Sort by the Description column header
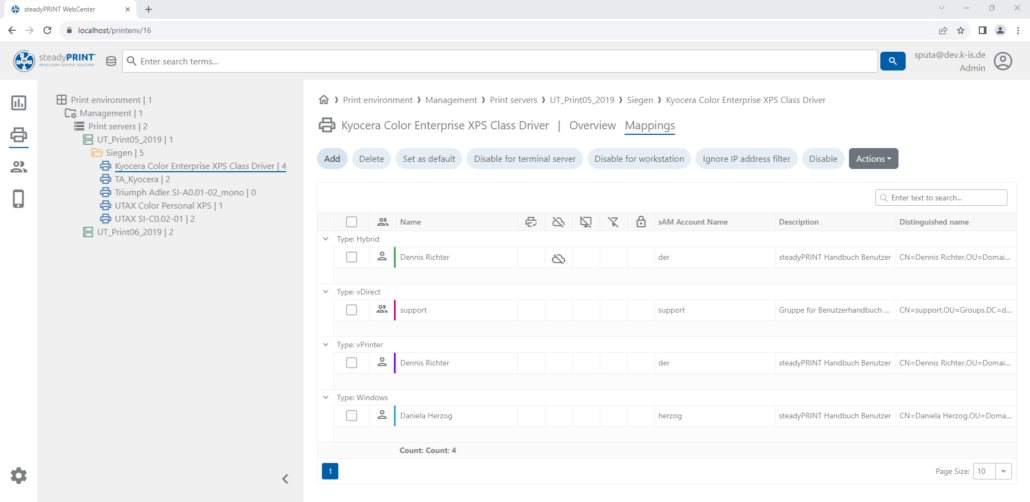This screenshot has height=502, width=1030. (799, 222)
